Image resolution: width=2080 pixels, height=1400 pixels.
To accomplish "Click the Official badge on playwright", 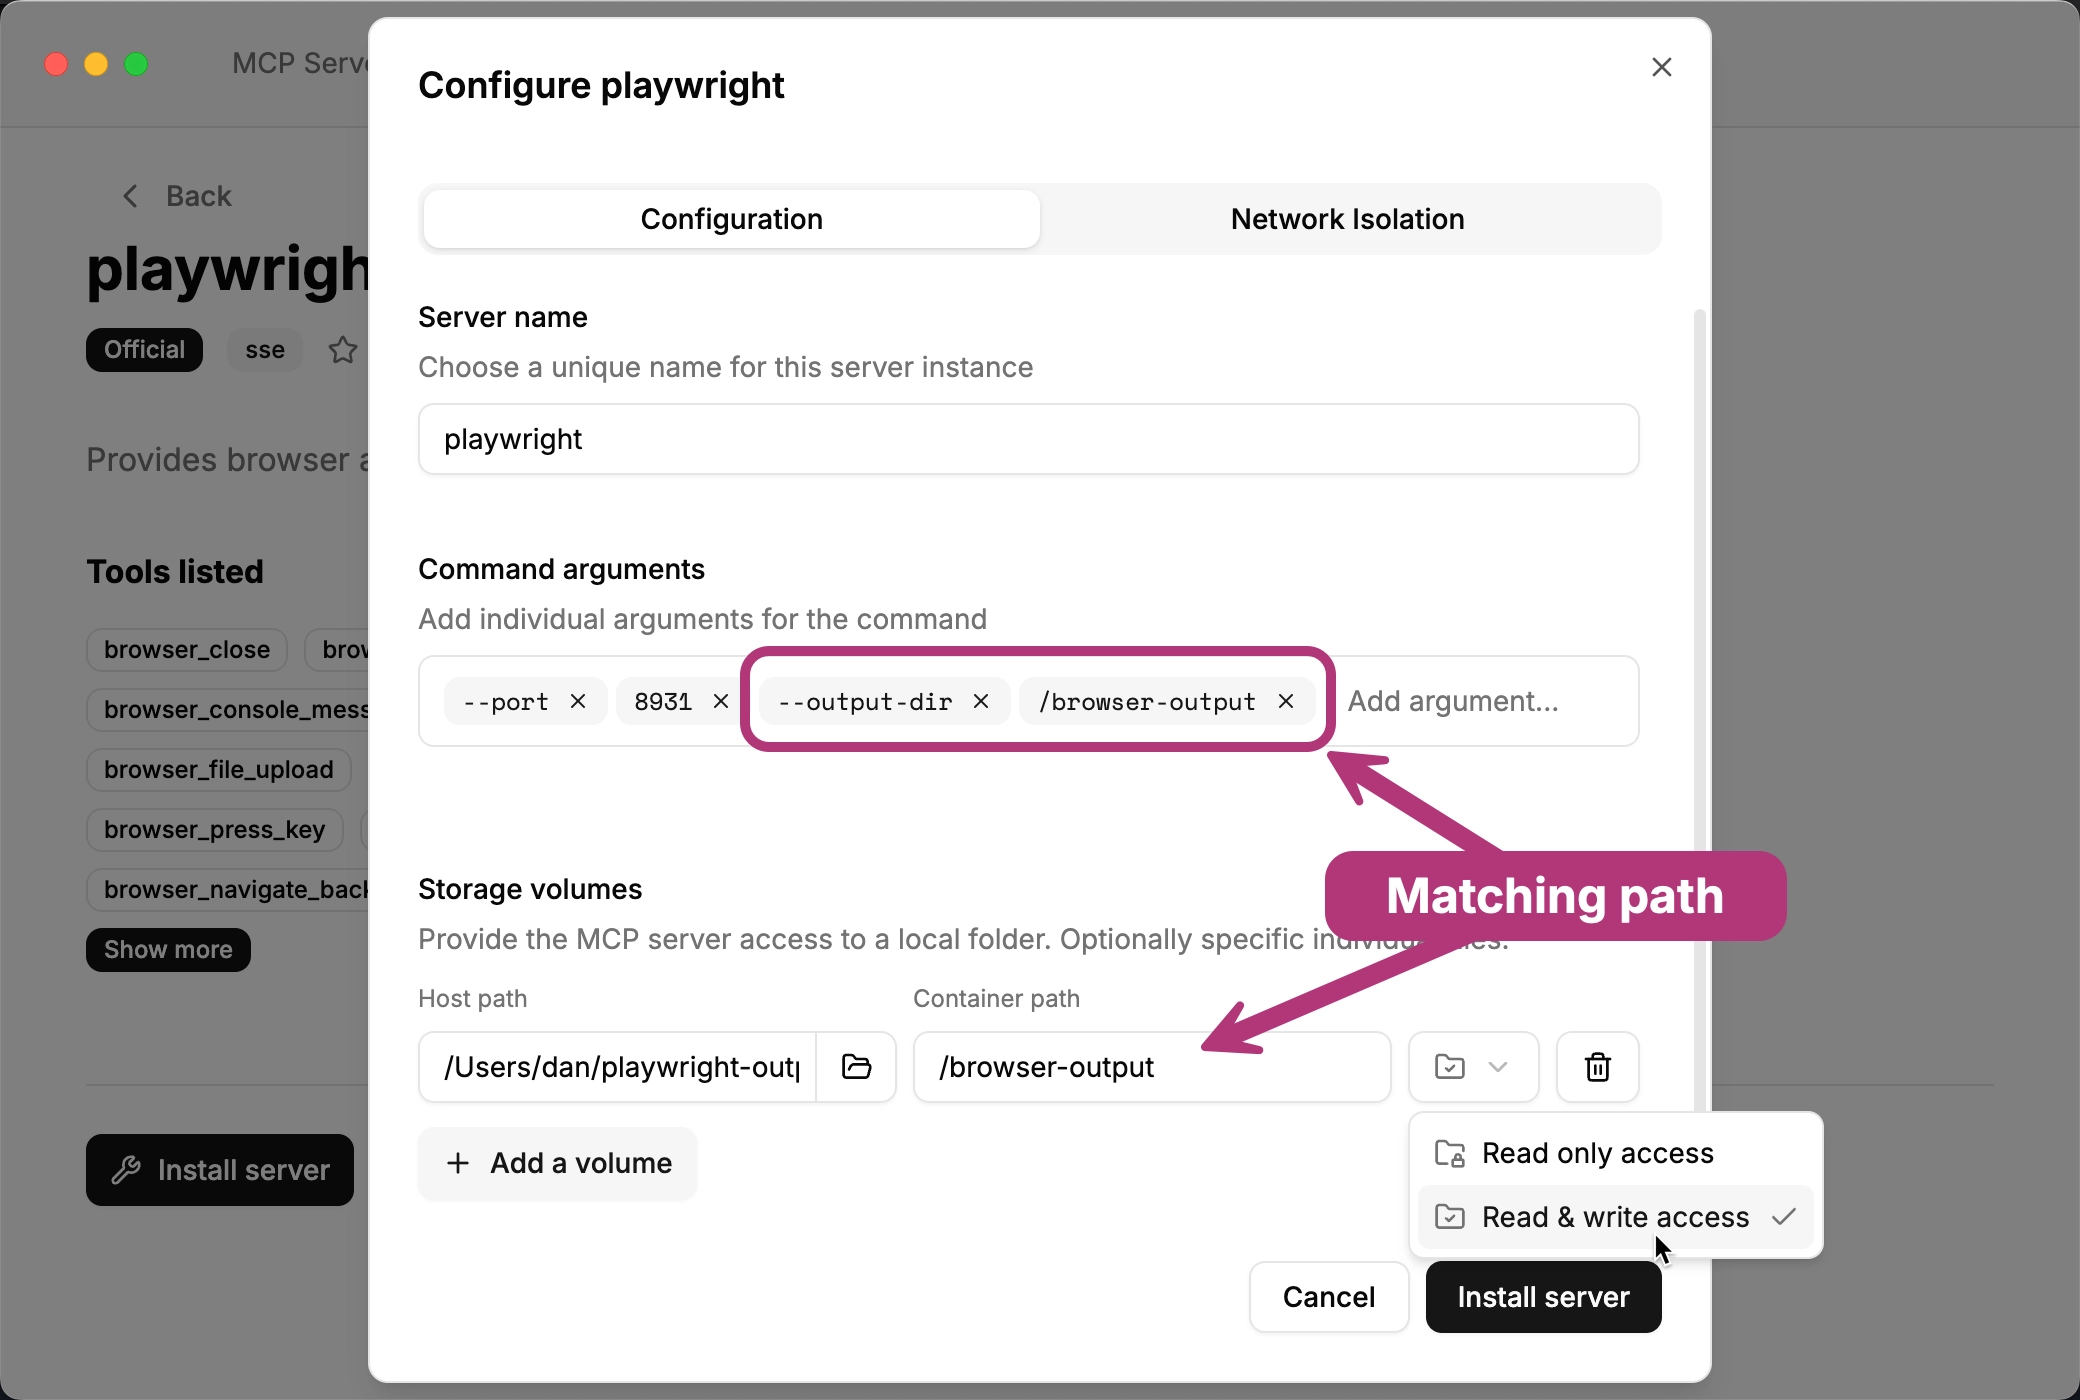I will click(144, 350).
